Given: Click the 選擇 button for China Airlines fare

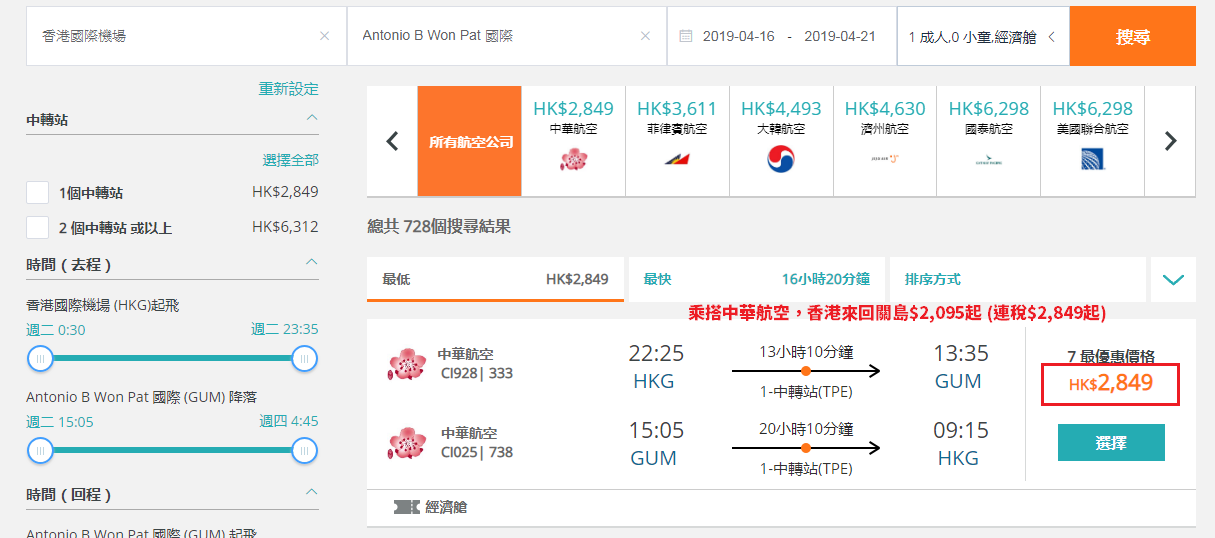Looking at the screenshot, I should (1111, 442).
